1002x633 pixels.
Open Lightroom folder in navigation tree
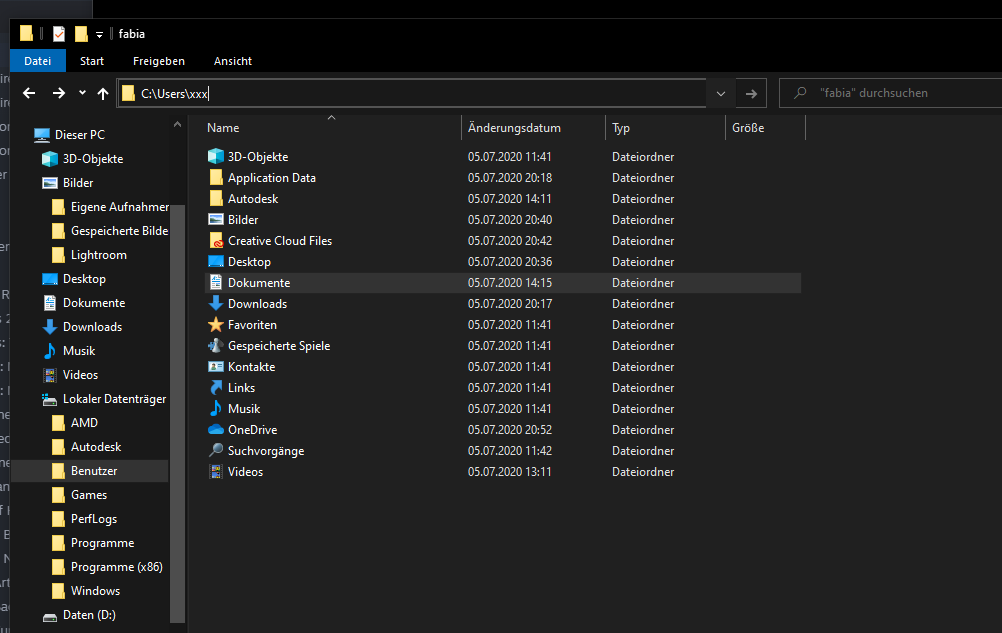[x=98, y=255]
